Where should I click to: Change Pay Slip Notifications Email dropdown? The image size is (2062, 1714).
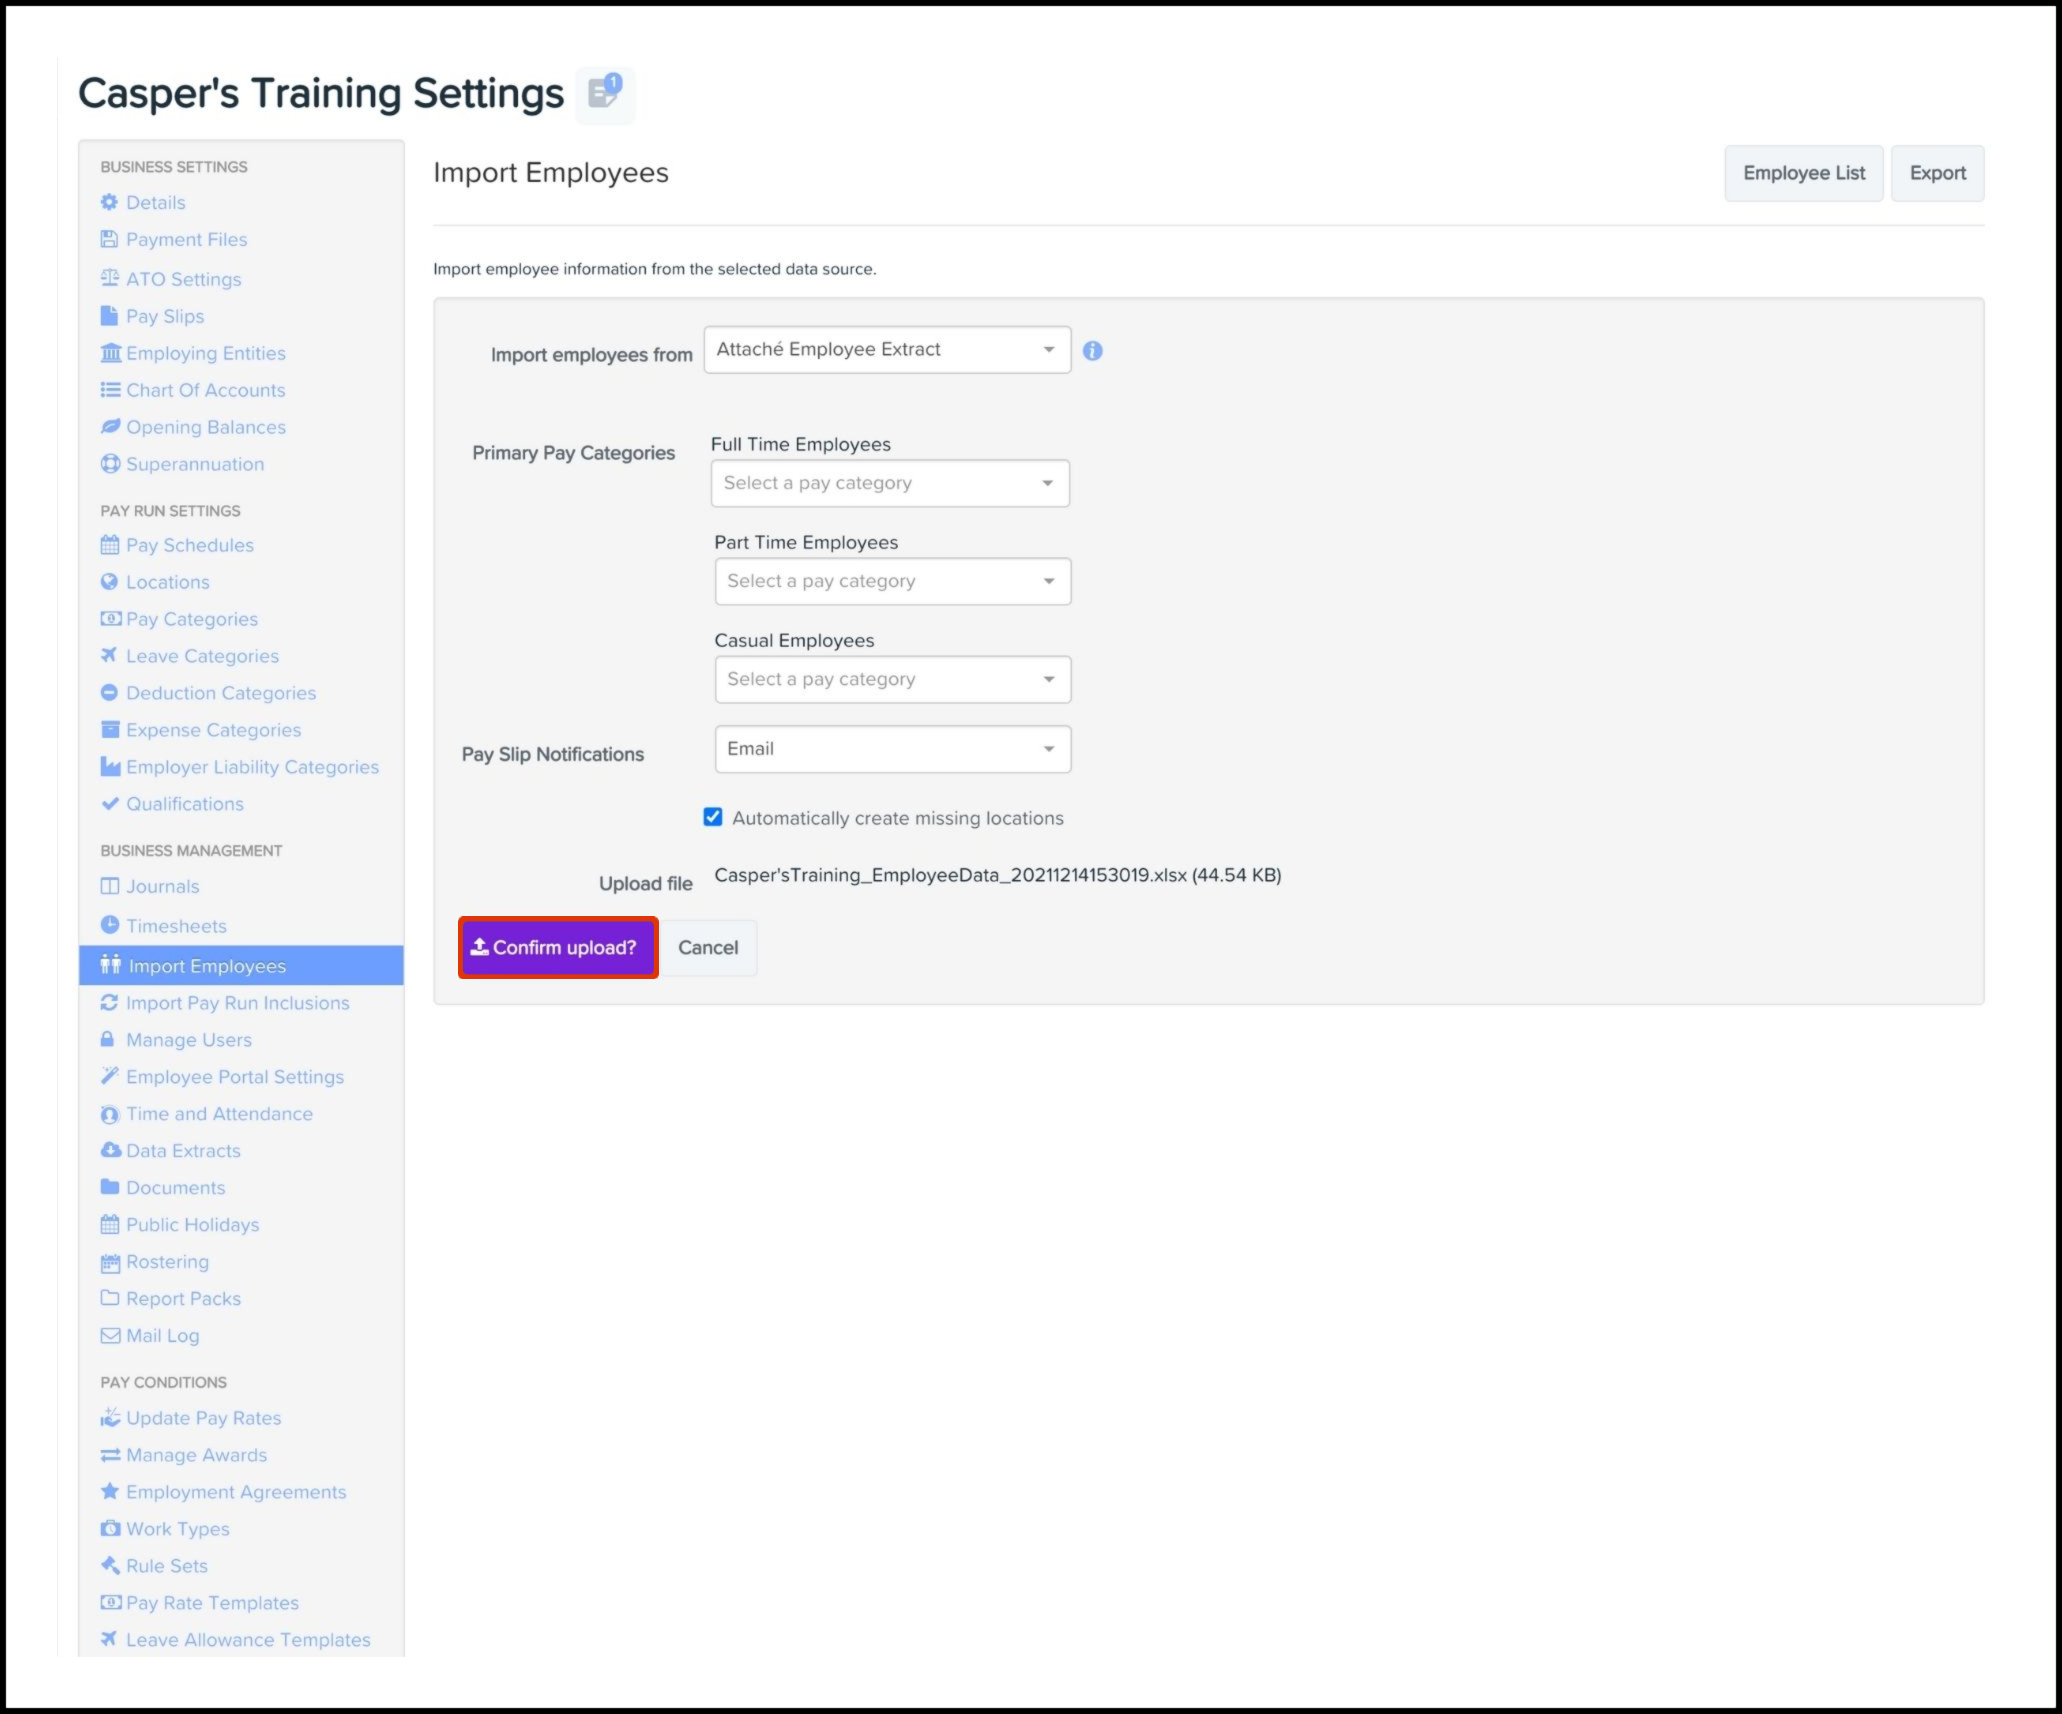[891, 749]
